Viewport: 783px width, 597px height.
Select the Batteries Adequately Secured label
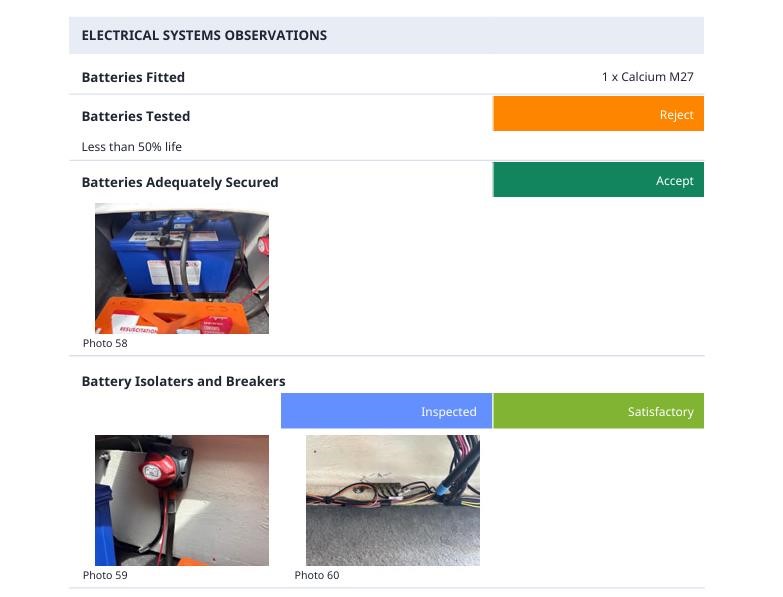click(180, 182)
